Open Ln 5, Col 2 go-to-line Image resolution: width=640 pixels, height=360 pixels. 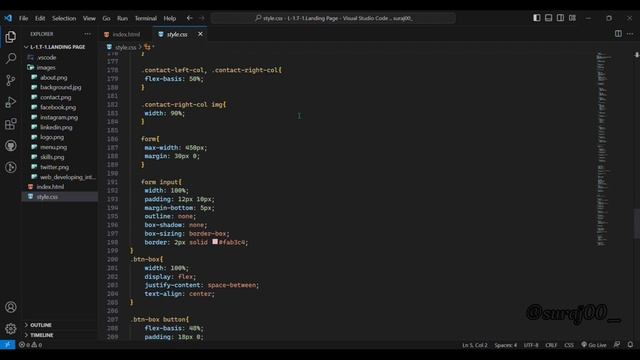475,345
